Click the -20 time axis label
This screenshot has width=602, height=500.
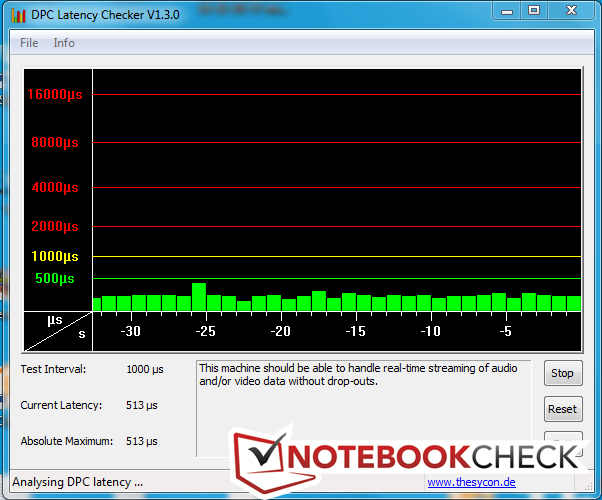281,331
